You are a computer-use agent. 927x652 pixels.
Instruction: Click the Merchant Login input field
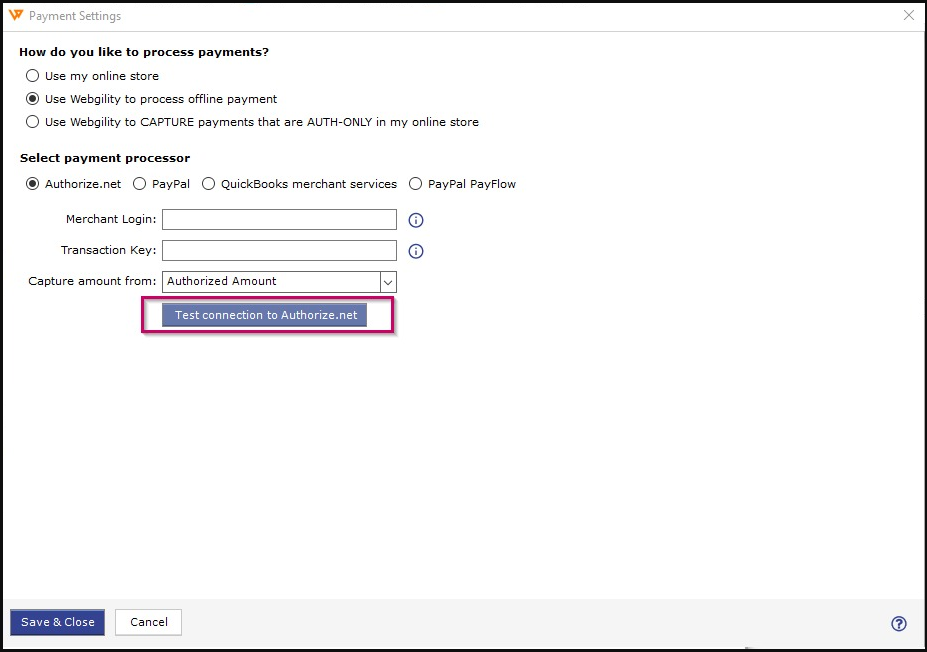click(279, 220)
